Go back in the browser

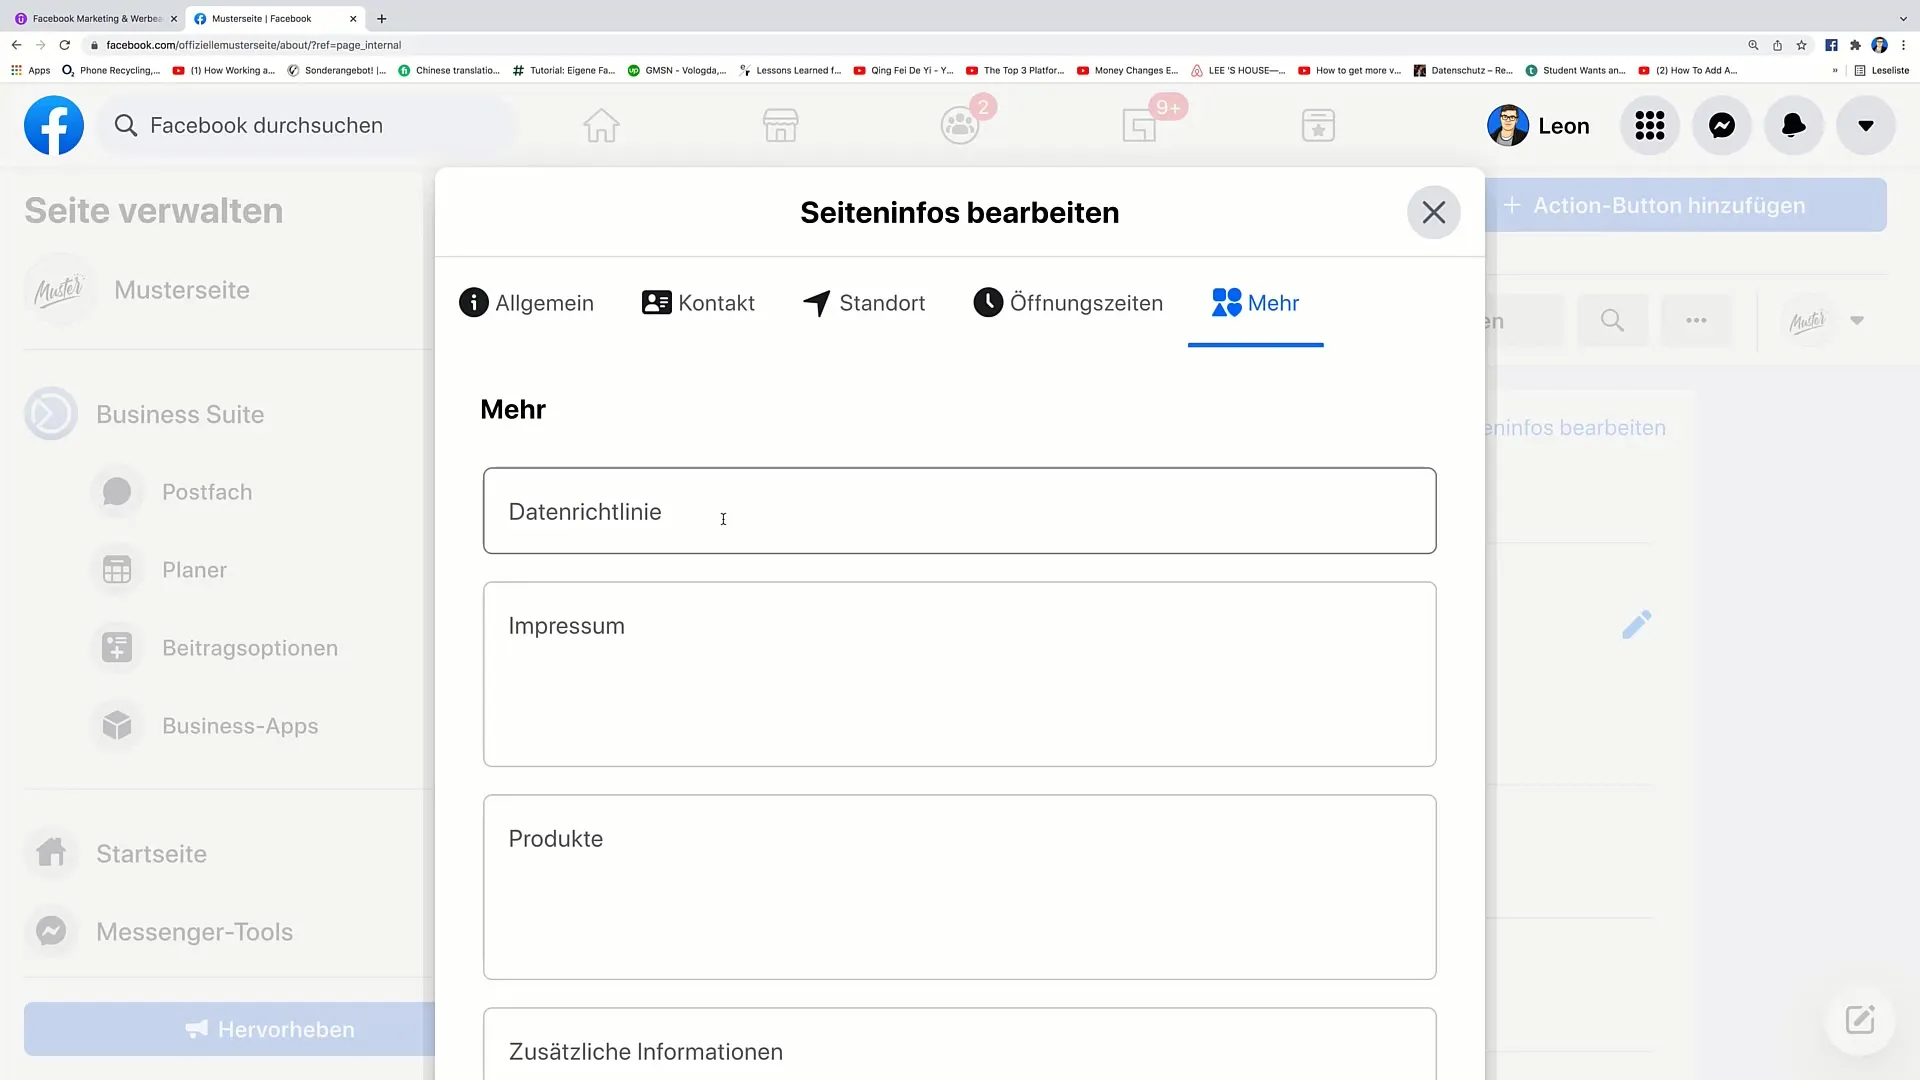pos(16,45)
